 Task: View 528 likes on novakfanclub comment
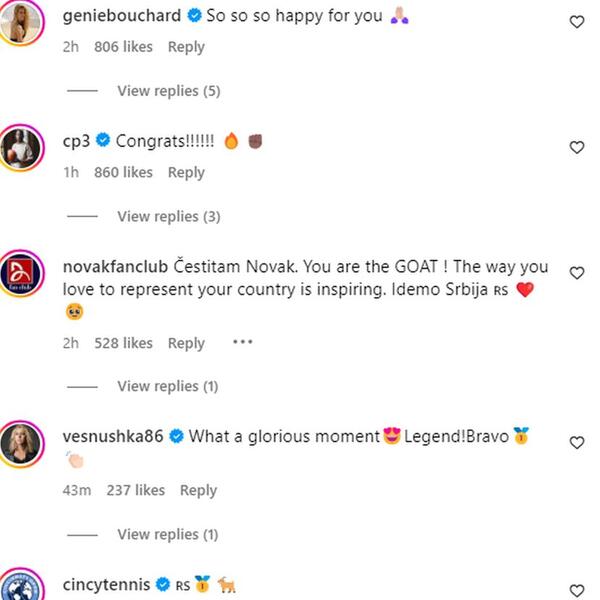point(123,342)
